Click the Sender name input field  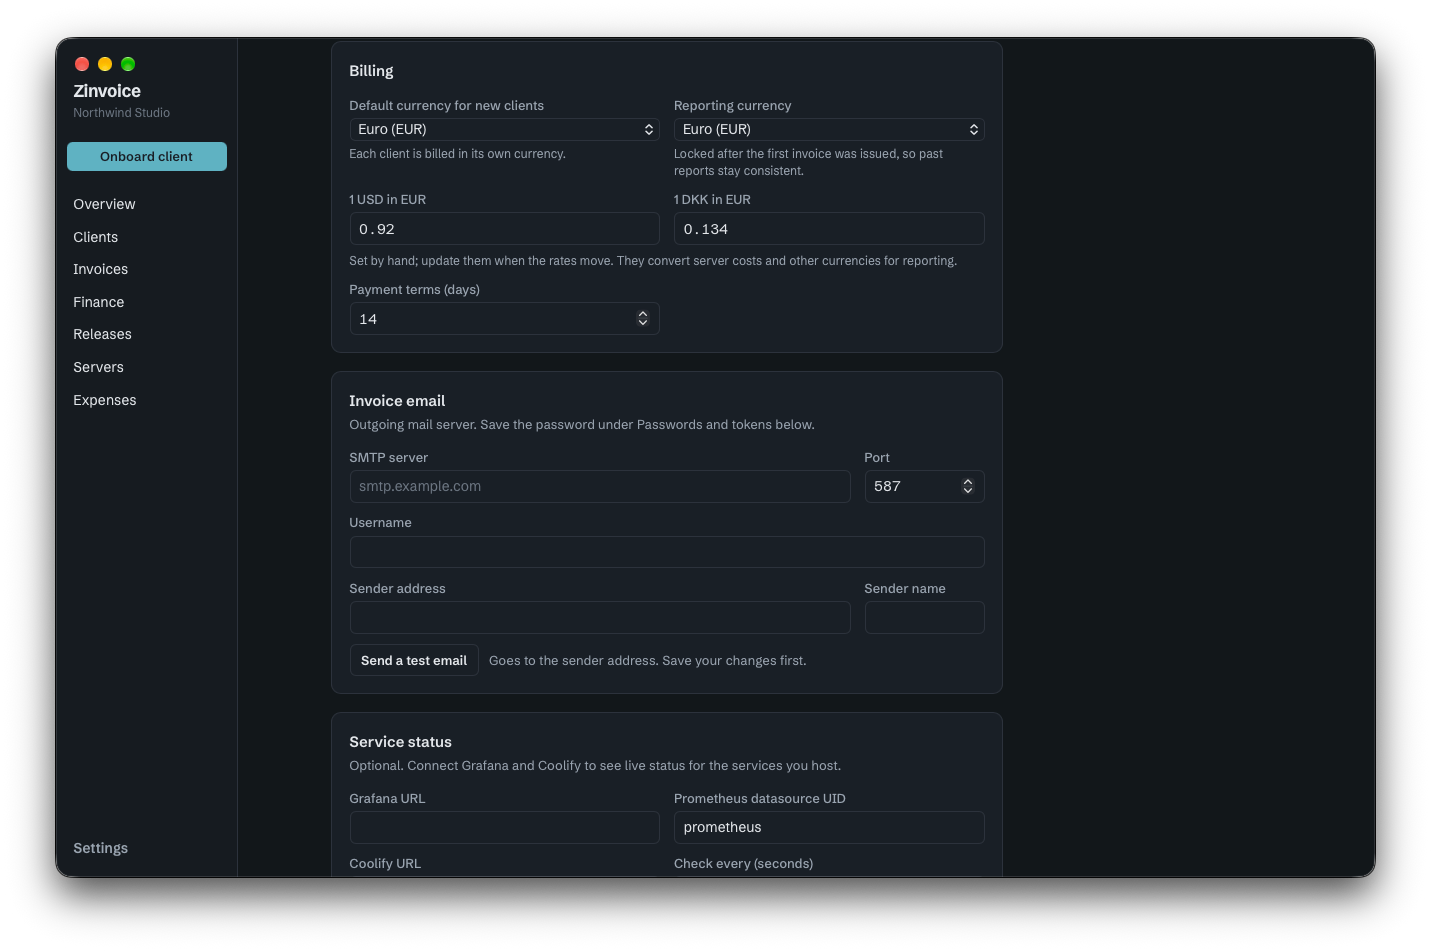(x=924, y=617)
